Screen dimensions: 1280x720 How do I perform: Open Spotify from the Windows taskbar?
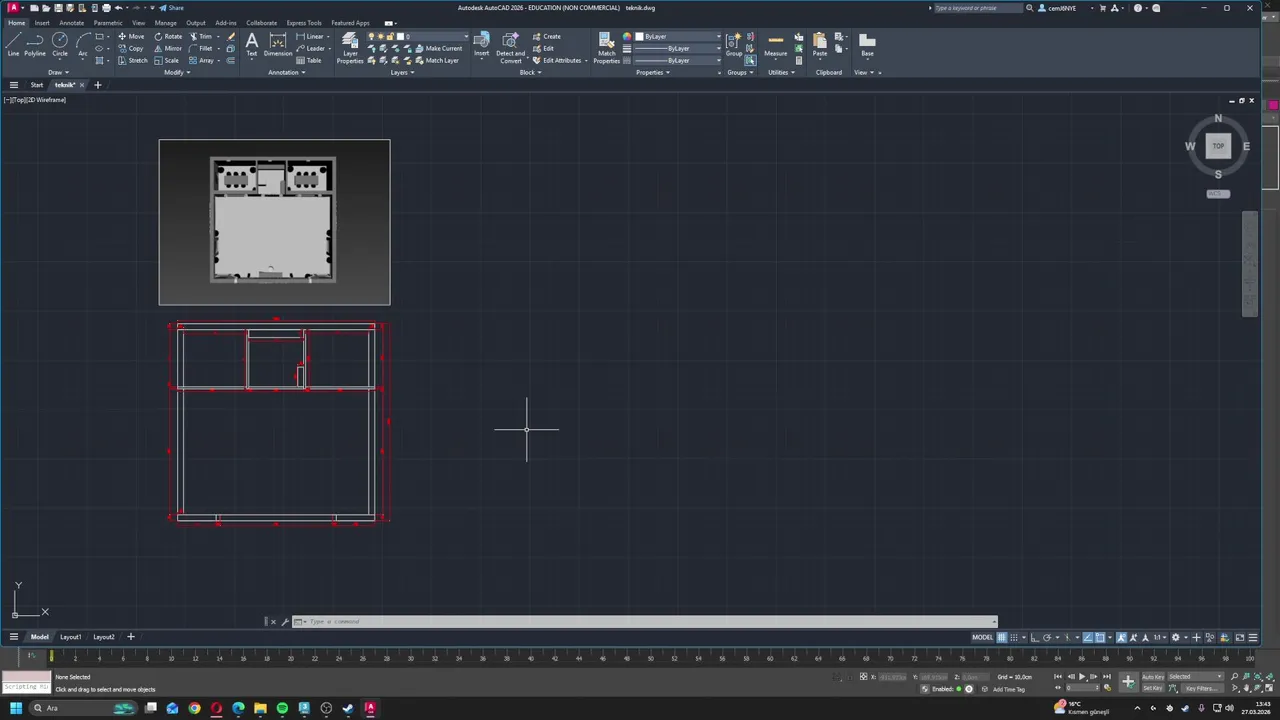coord(282,708)
